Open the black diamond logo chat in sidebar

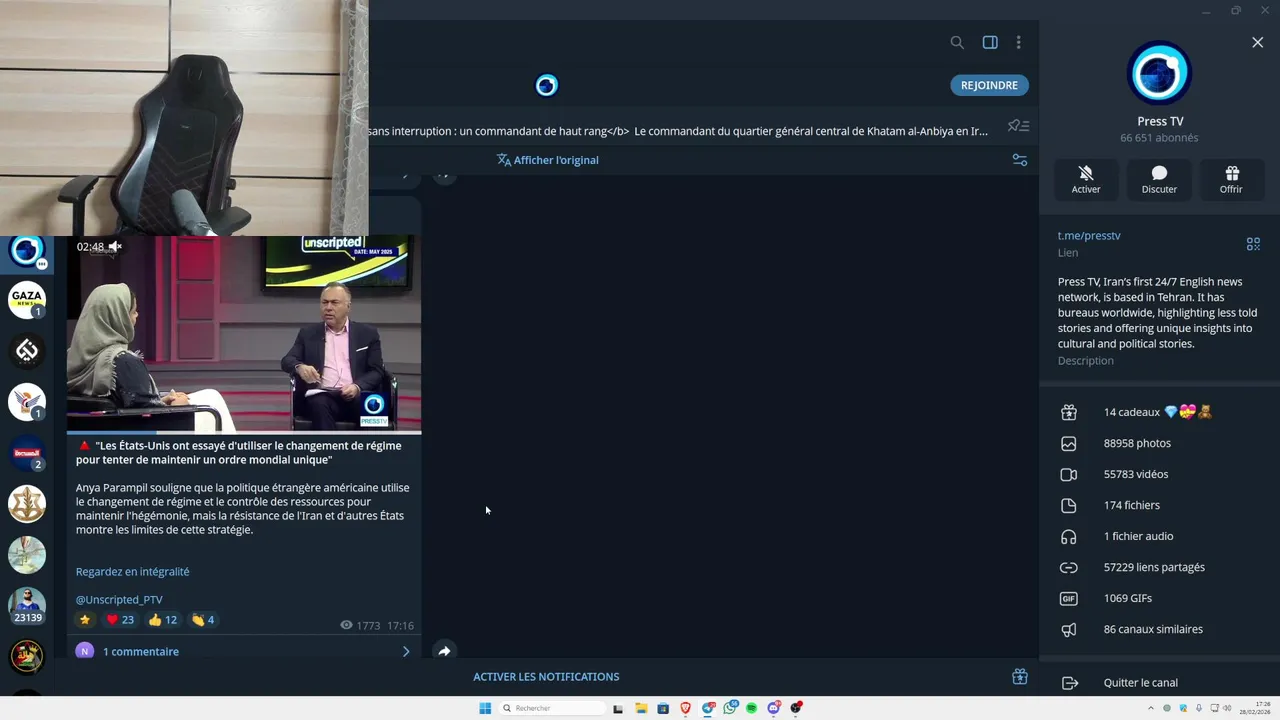[27, 350]
